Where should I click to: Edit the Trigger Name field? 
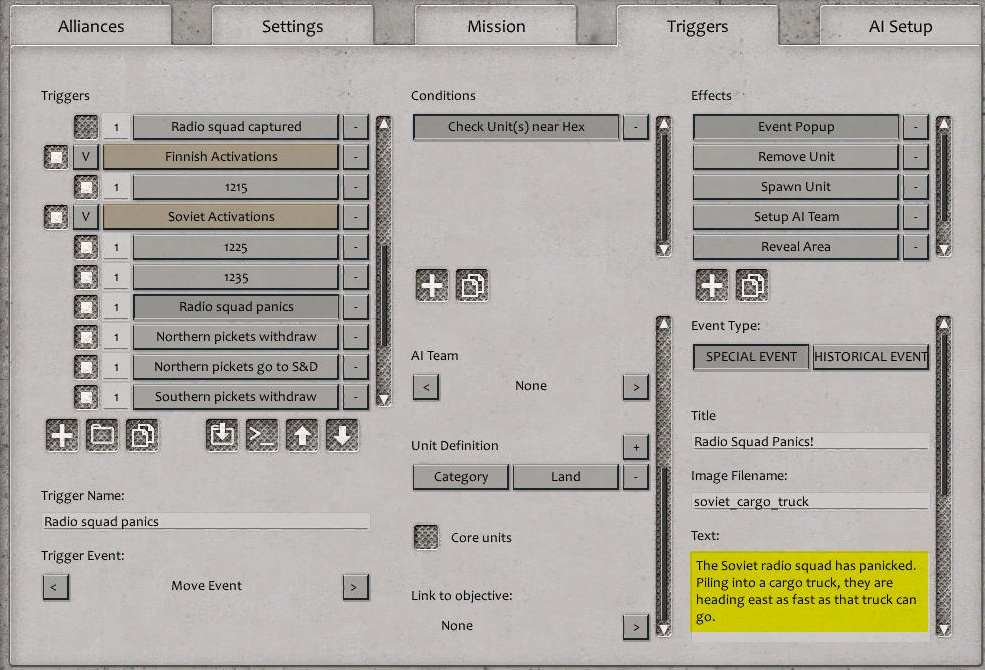[x=205, y=521]
